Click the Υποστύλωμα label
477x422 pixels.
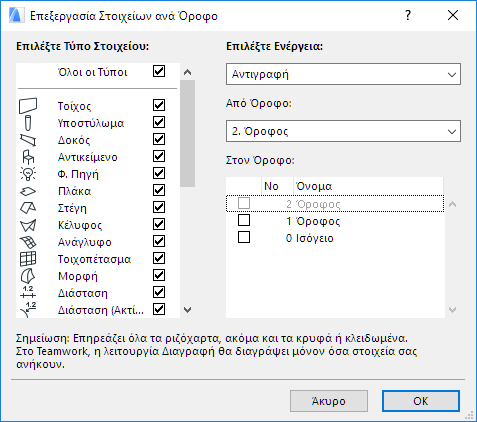[91, 123]
